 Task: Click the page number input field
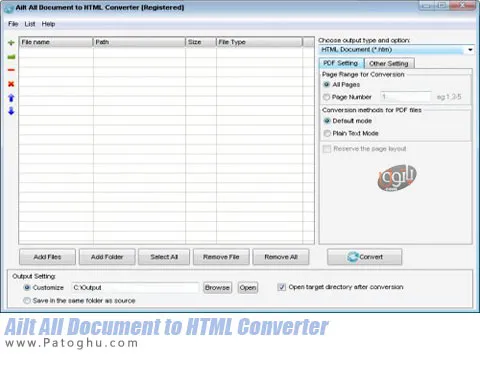(406, 97)
